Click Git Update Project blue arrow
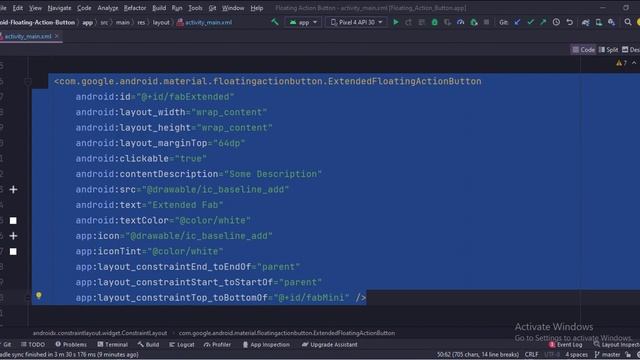 [x=517, y=22]
